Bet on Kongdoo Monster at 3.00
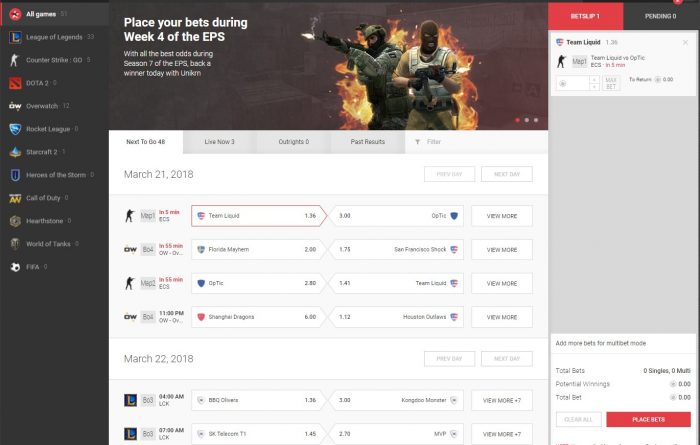Screen dimensions: 700x445 pos(396,400)
